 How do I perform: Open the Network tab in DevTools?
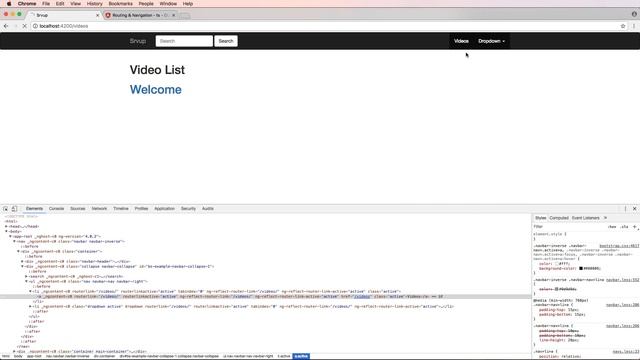(x=99, y=209)
